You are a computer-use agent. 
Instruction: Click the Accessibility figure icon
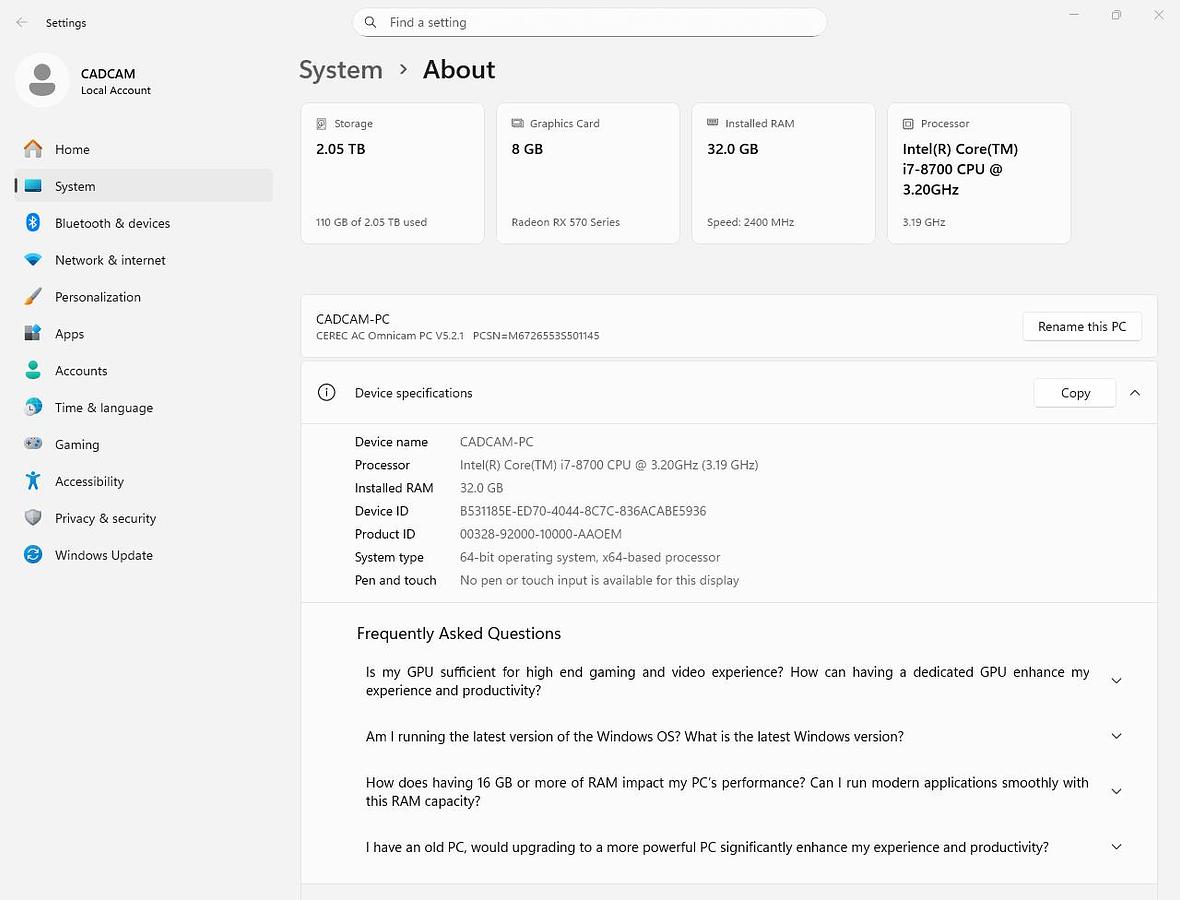click(x=33, y=481)
